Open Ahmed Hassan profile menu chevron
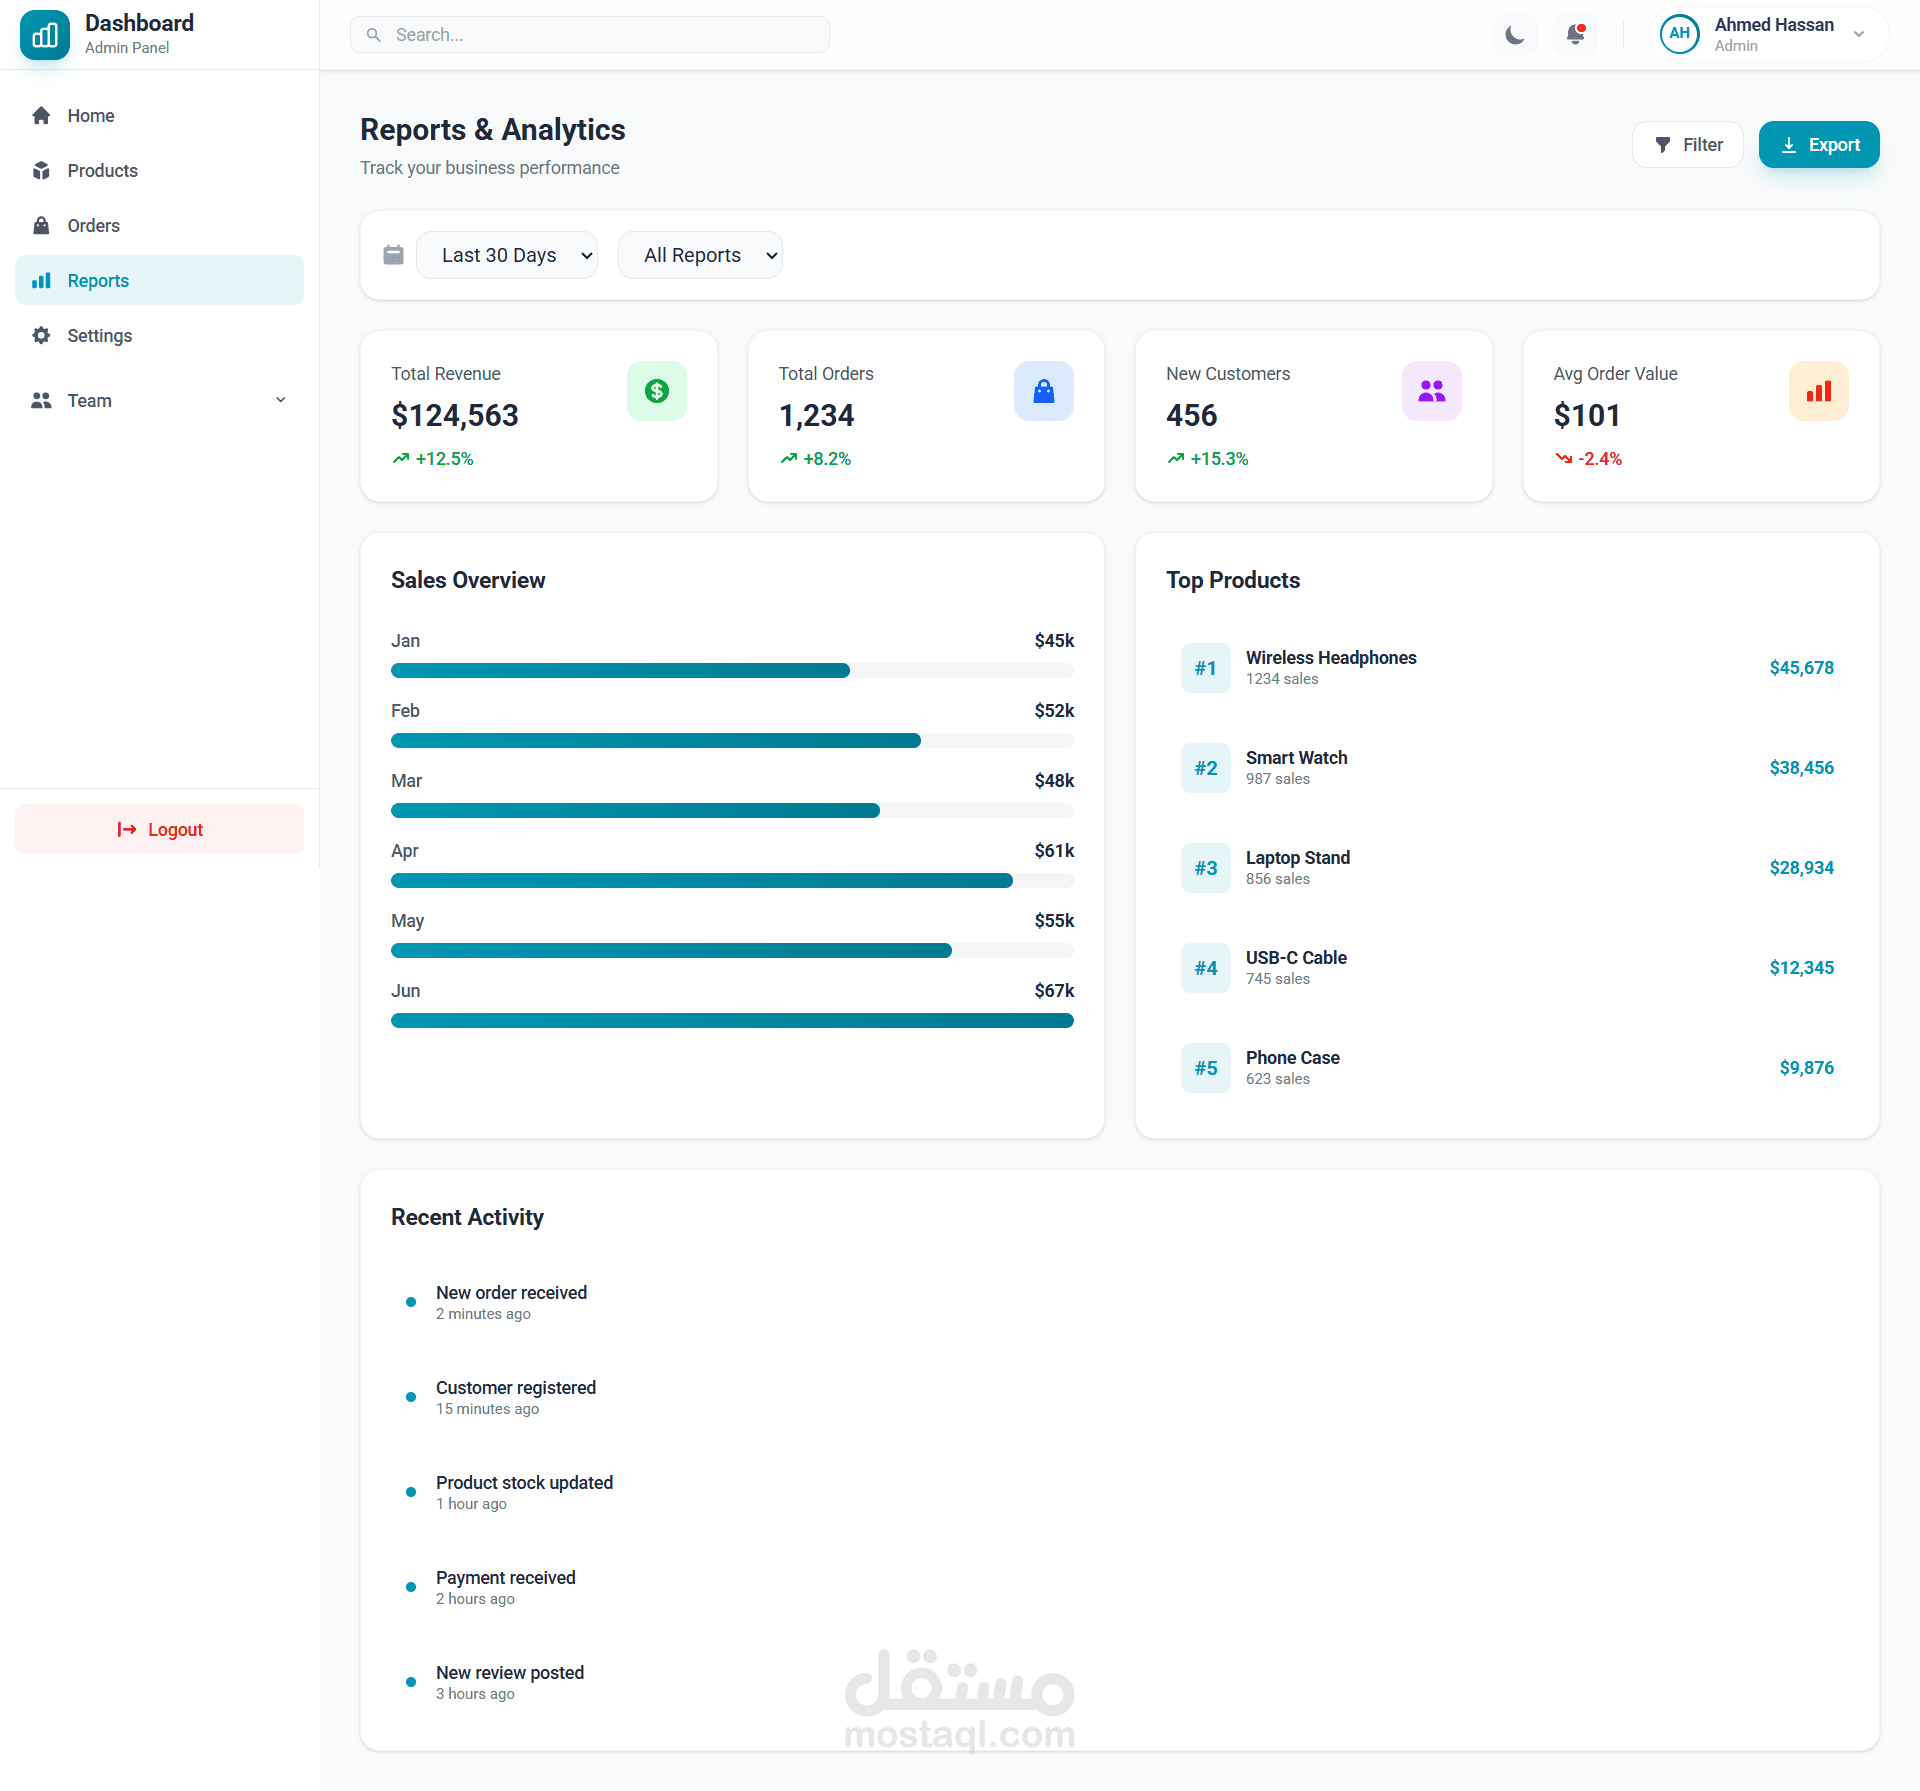The height and width of the screenshot is (1791, 1920). (1859, 34)
